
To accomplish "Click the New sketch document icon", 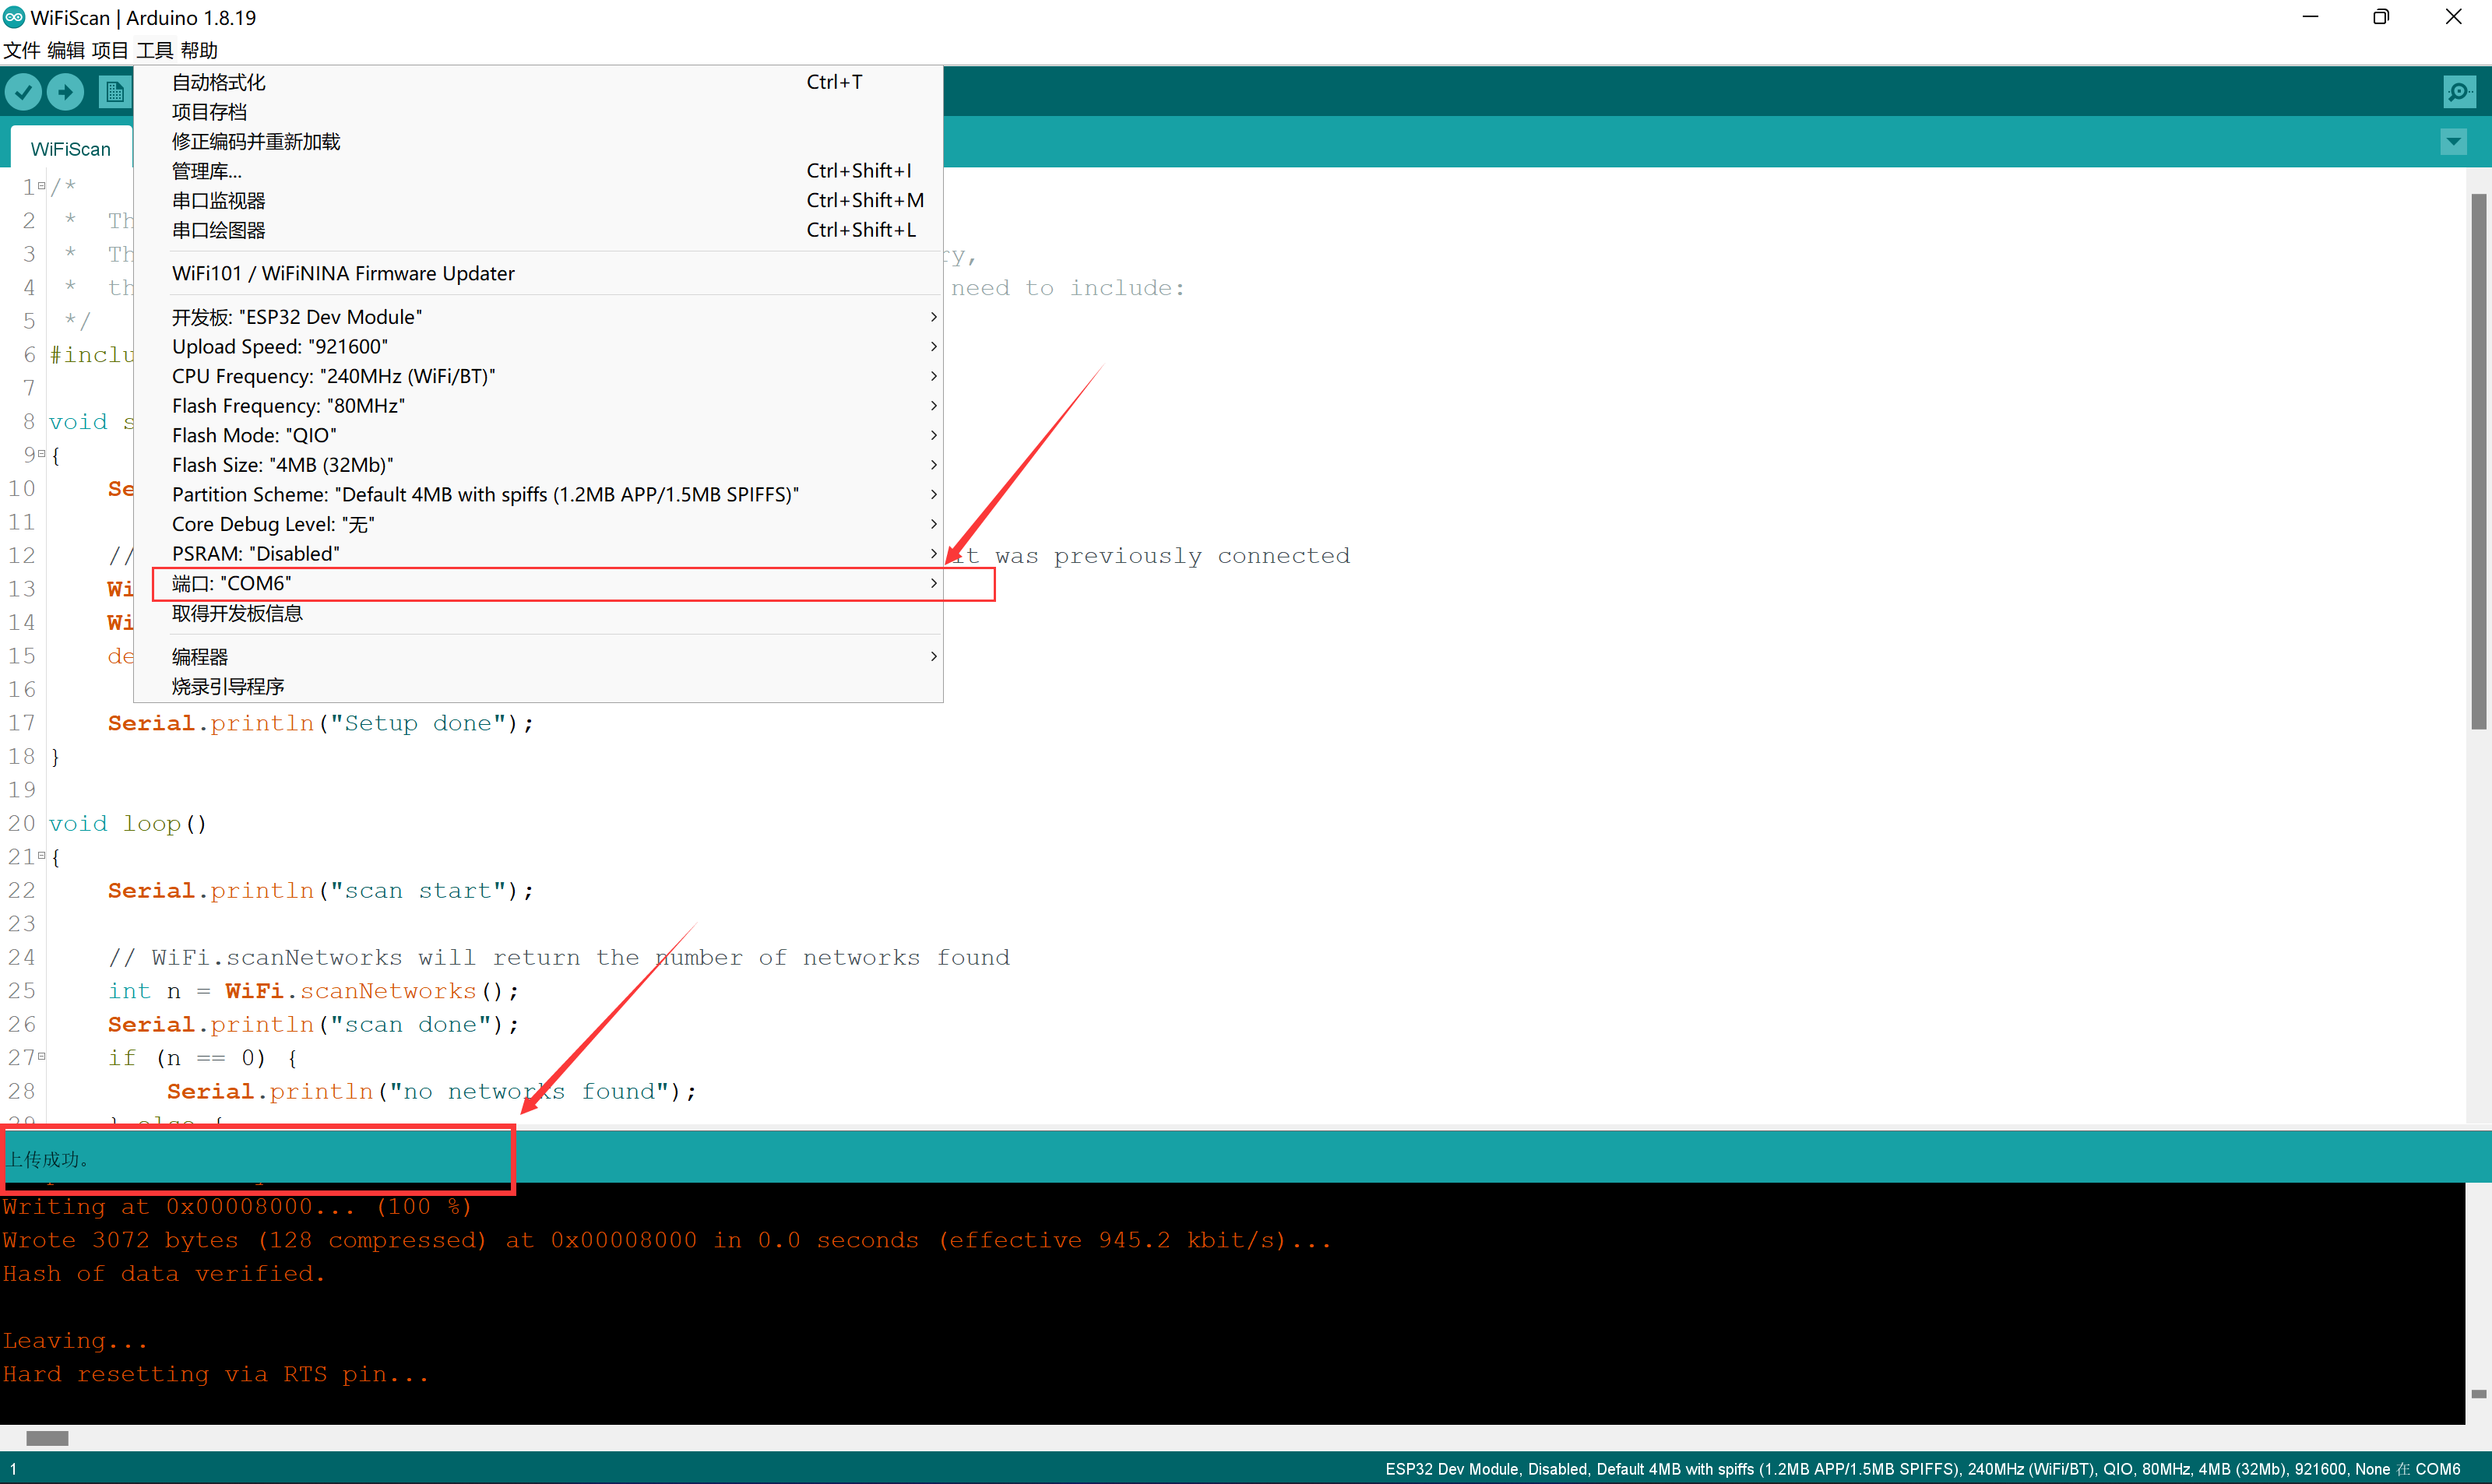I will pos(114,93).
